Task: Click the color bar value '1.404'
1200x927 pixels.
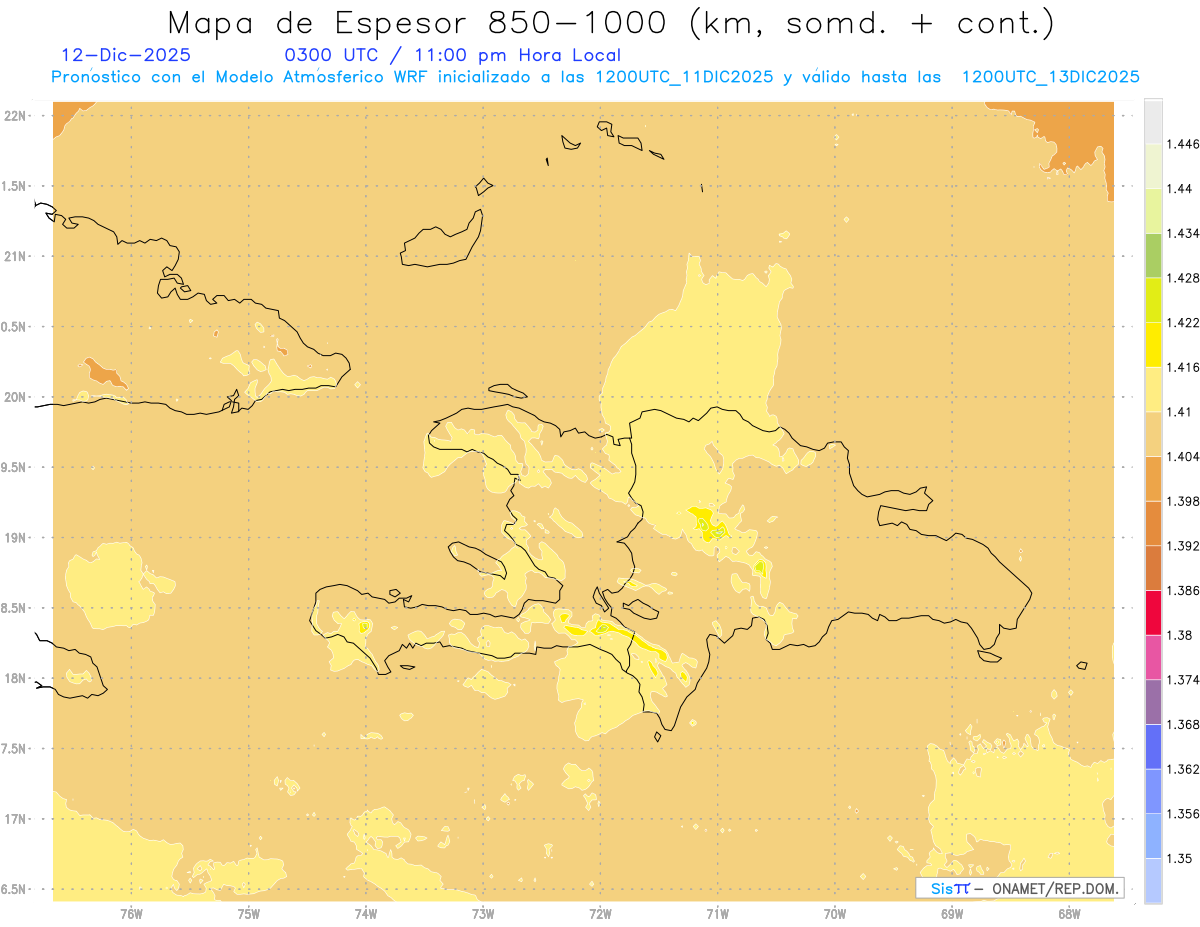Action: pyautogui.click(x=1183, y=456)
